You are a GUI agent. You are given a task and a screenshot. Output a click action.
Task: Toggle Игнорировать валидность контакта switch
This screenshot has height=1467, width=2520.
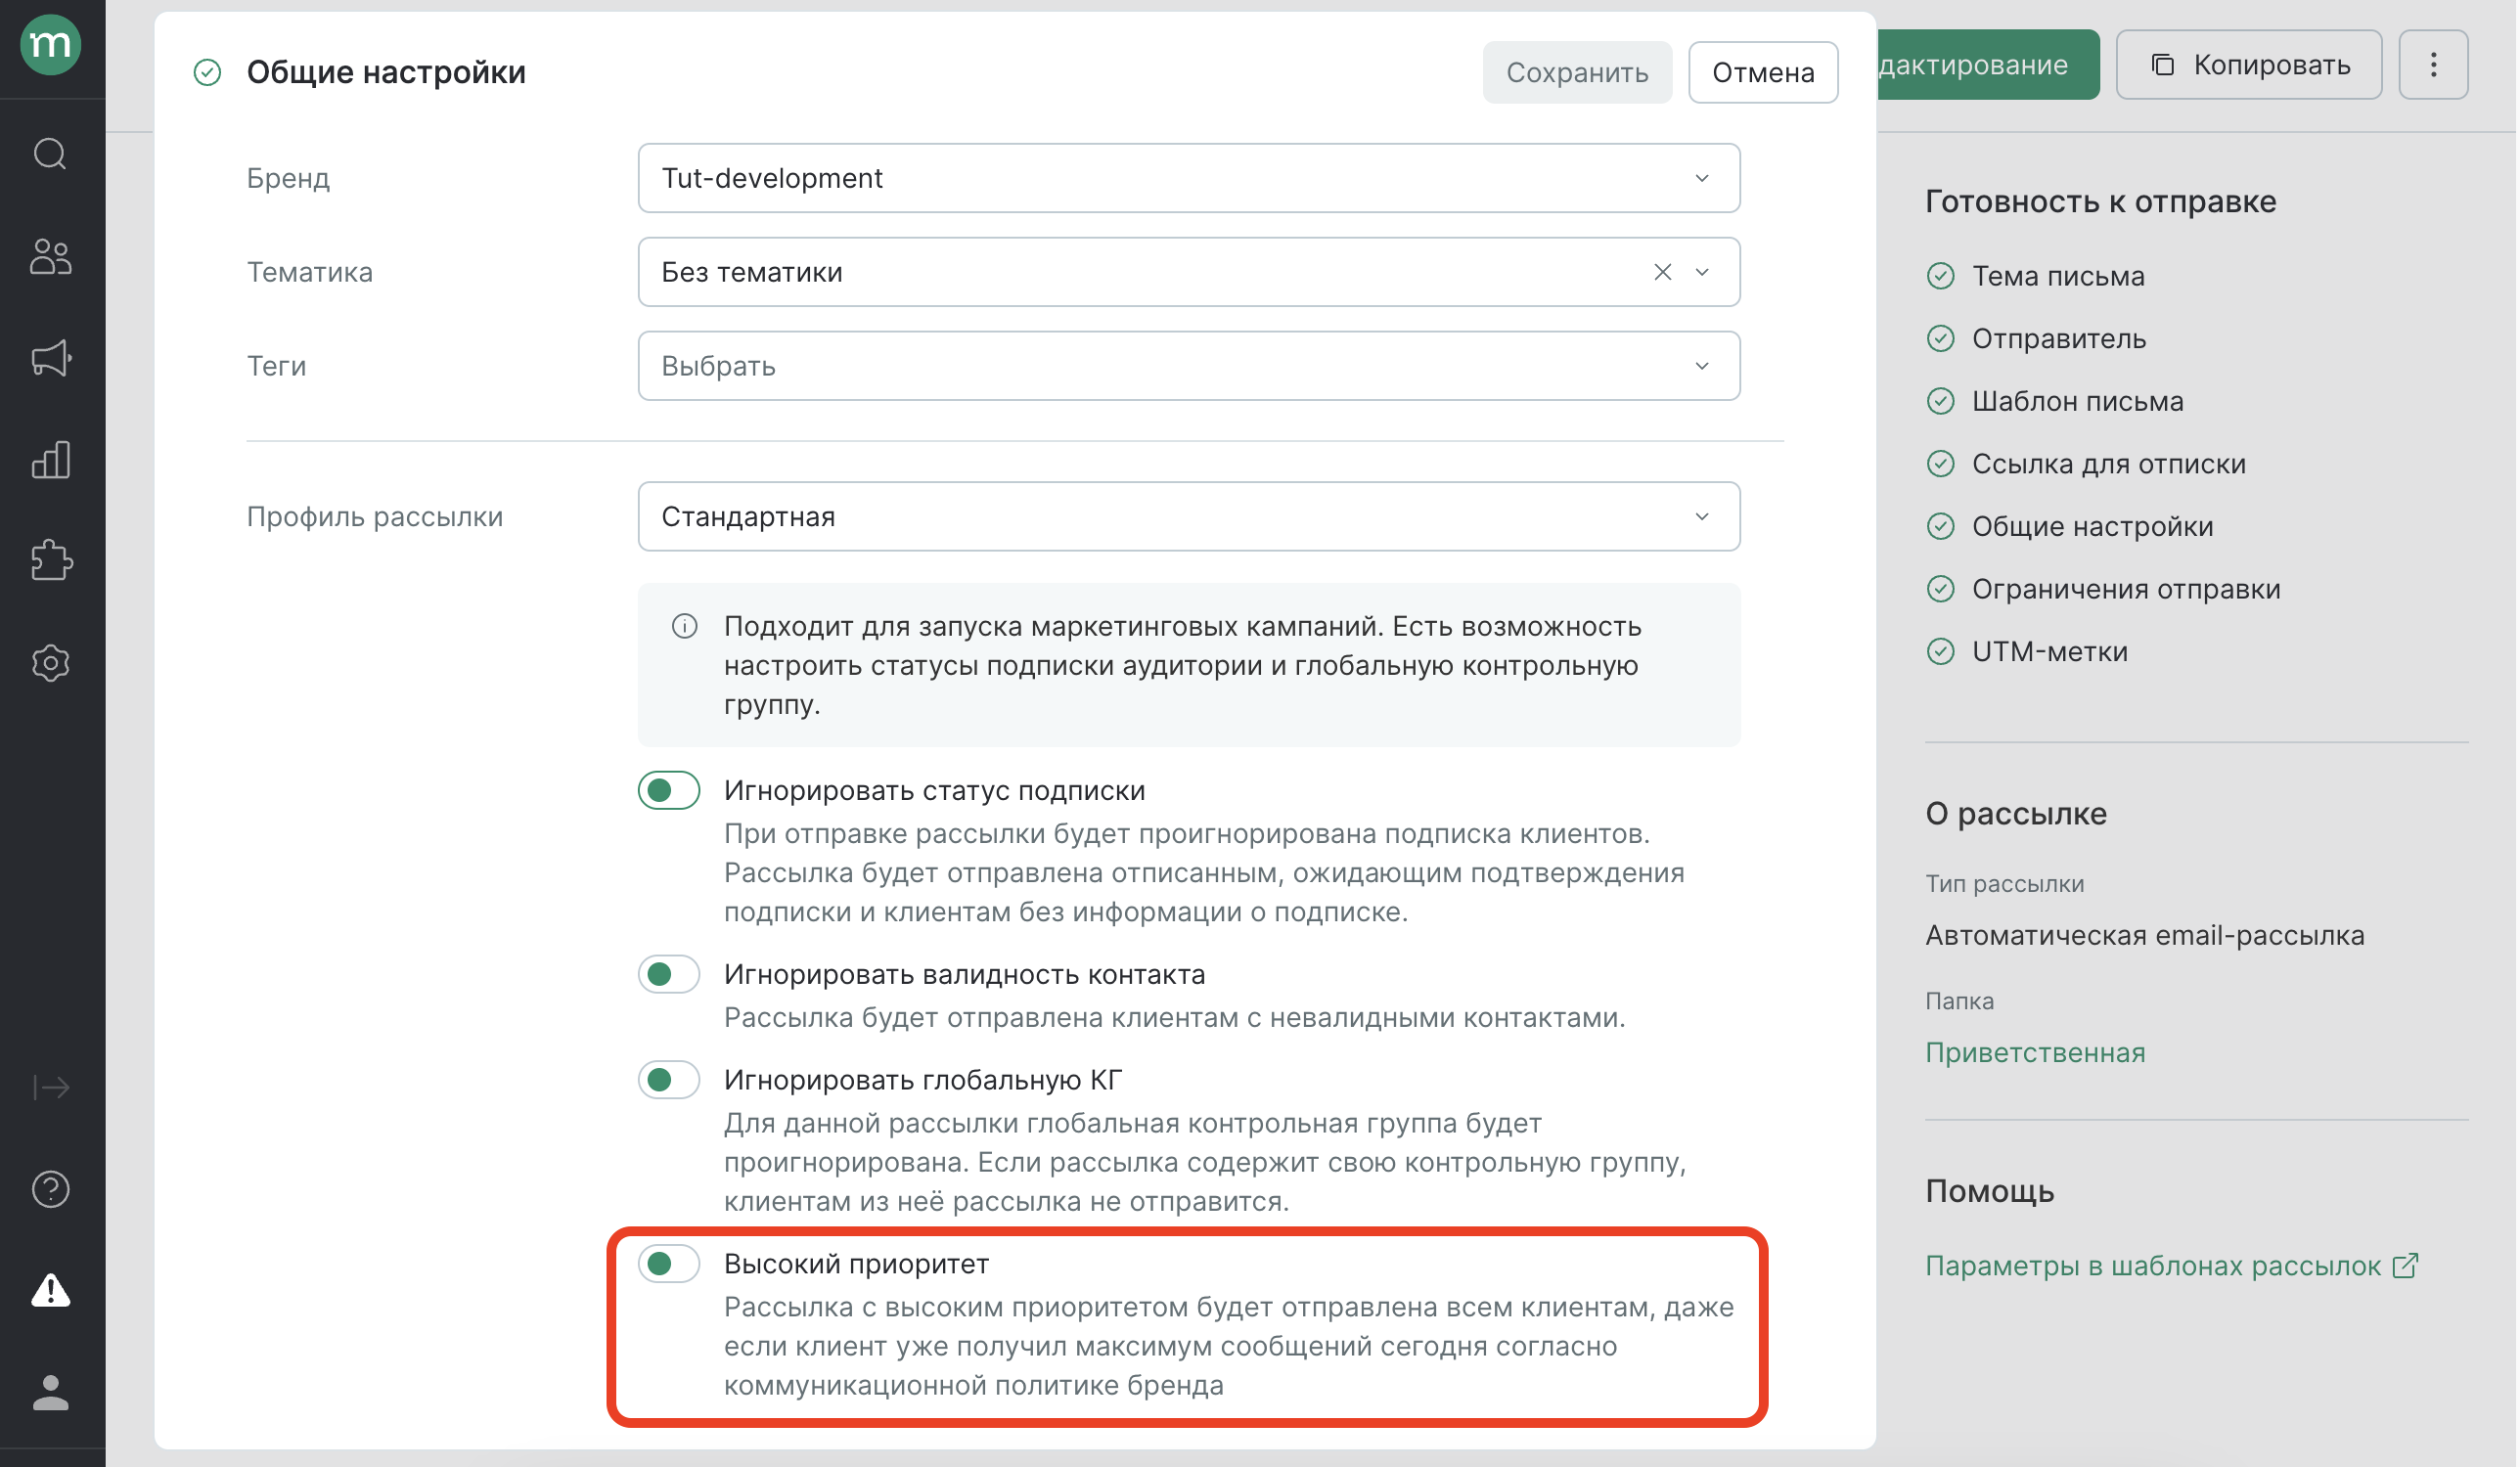click(x=669, y=975)
